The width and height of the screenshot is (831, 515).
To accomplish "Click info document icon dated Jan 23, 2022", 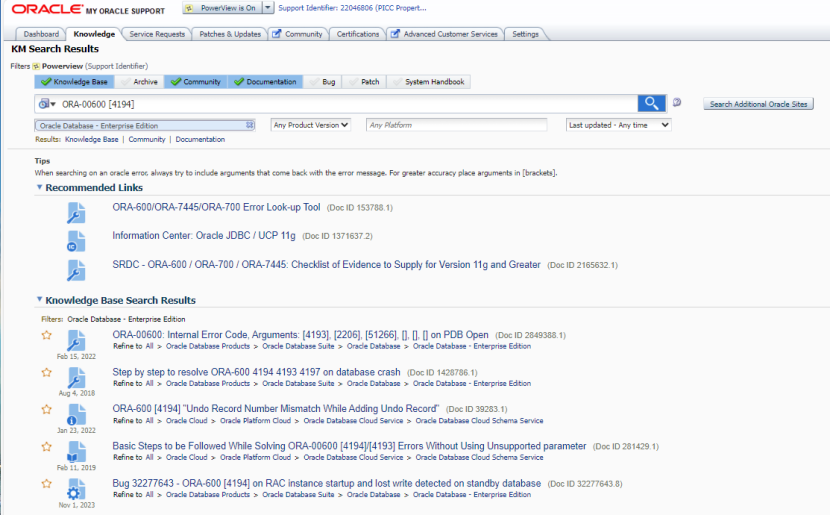I will (76, 415).
